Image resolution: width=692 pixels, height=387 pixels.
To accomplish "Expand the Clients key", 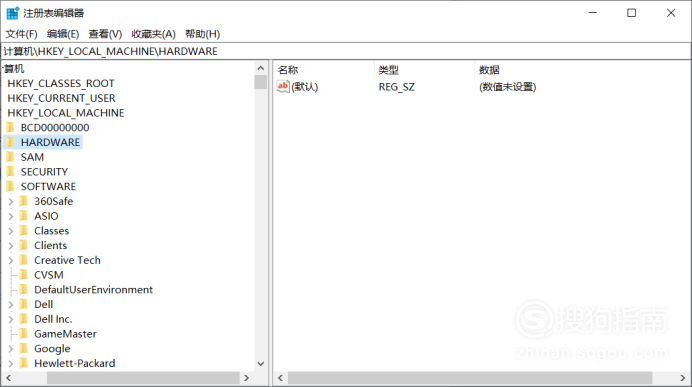I will point(11,246).
